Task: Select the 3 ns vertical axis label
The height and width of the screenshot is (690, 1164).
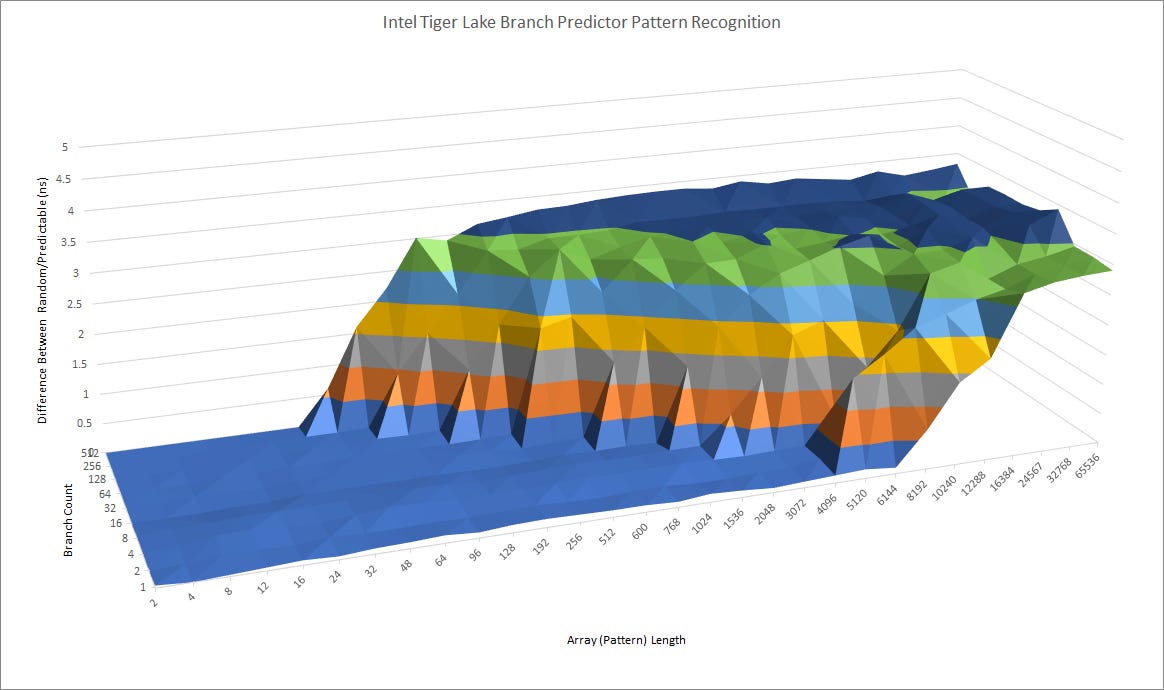Action: [76, 273]
